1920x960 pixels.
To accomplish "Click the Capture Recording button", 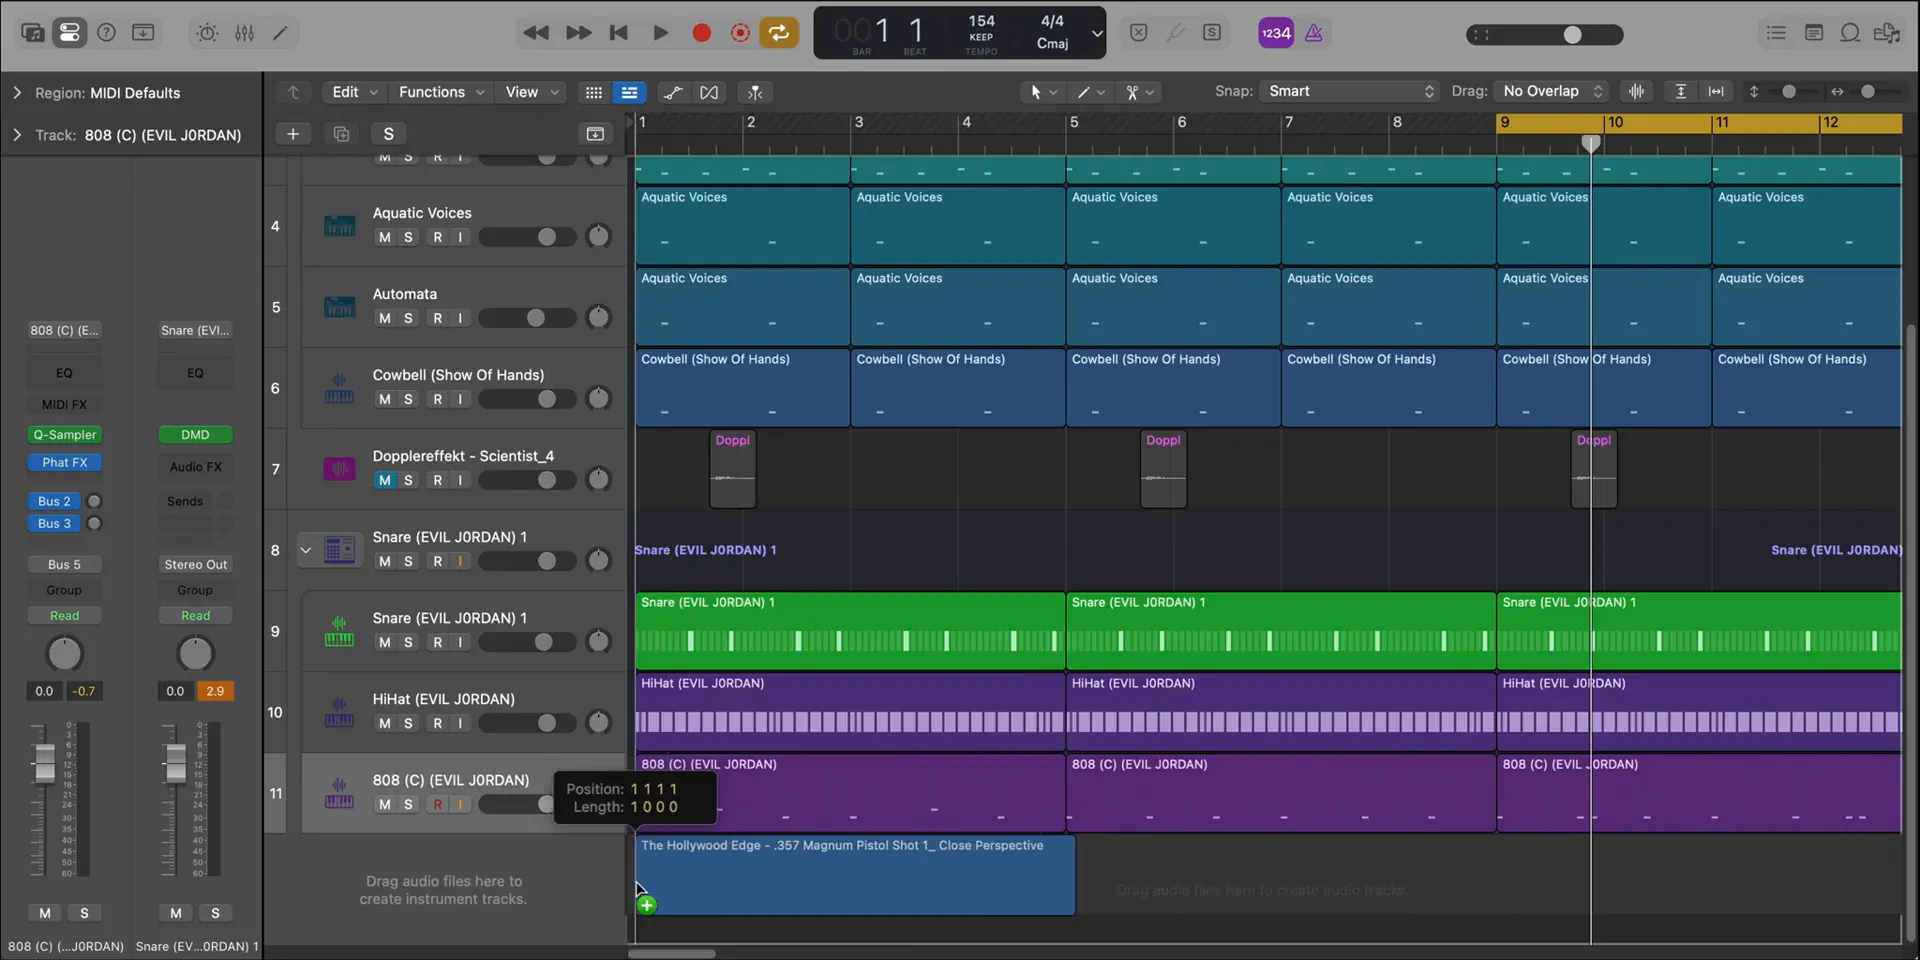I will [740, 33].
